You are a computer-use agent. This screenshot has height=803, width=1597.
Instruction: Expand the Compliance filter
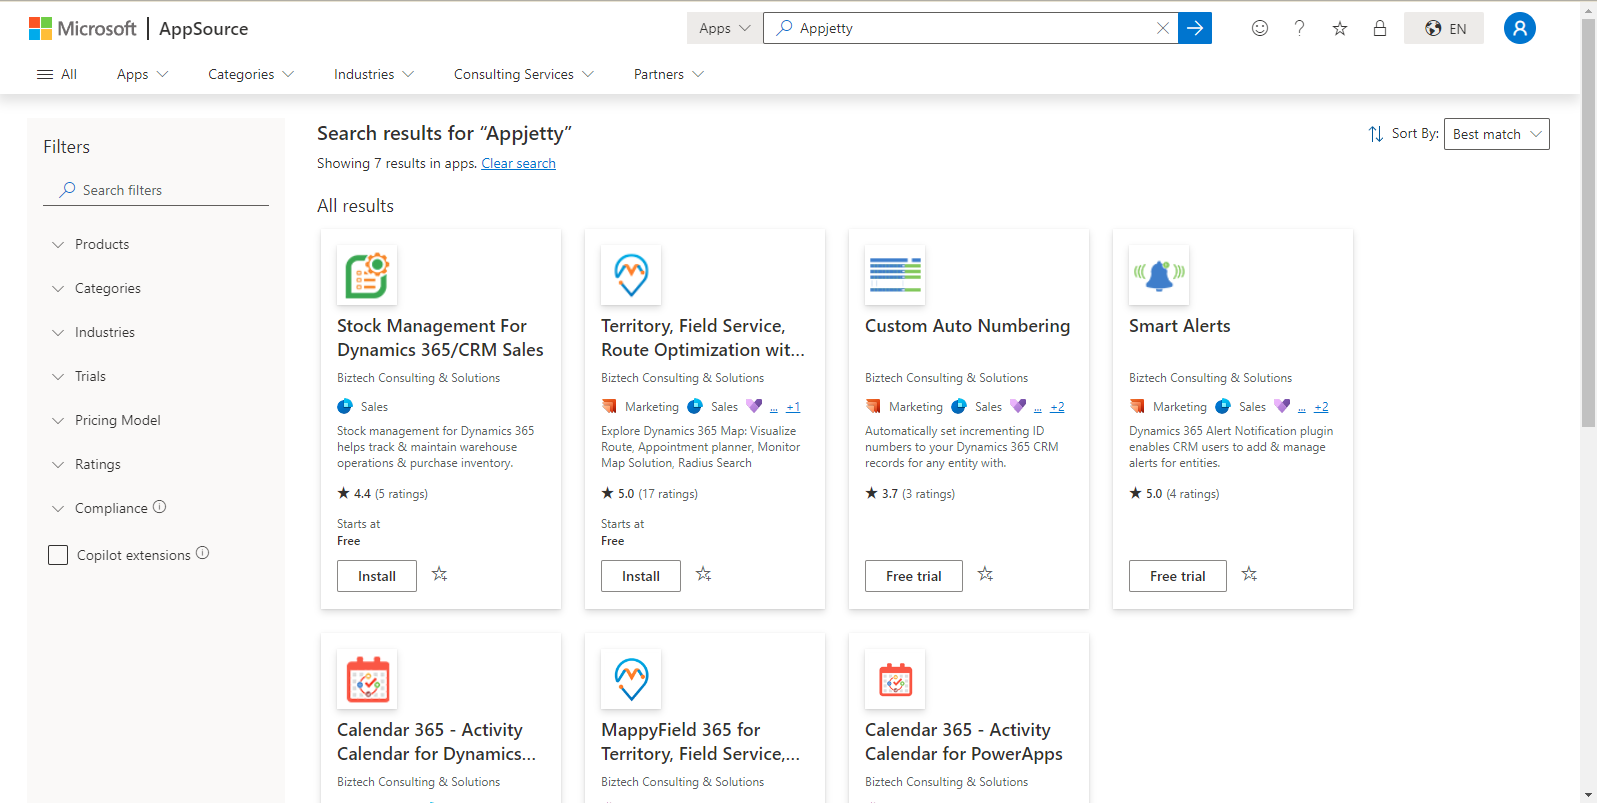(x=100, y=508)
